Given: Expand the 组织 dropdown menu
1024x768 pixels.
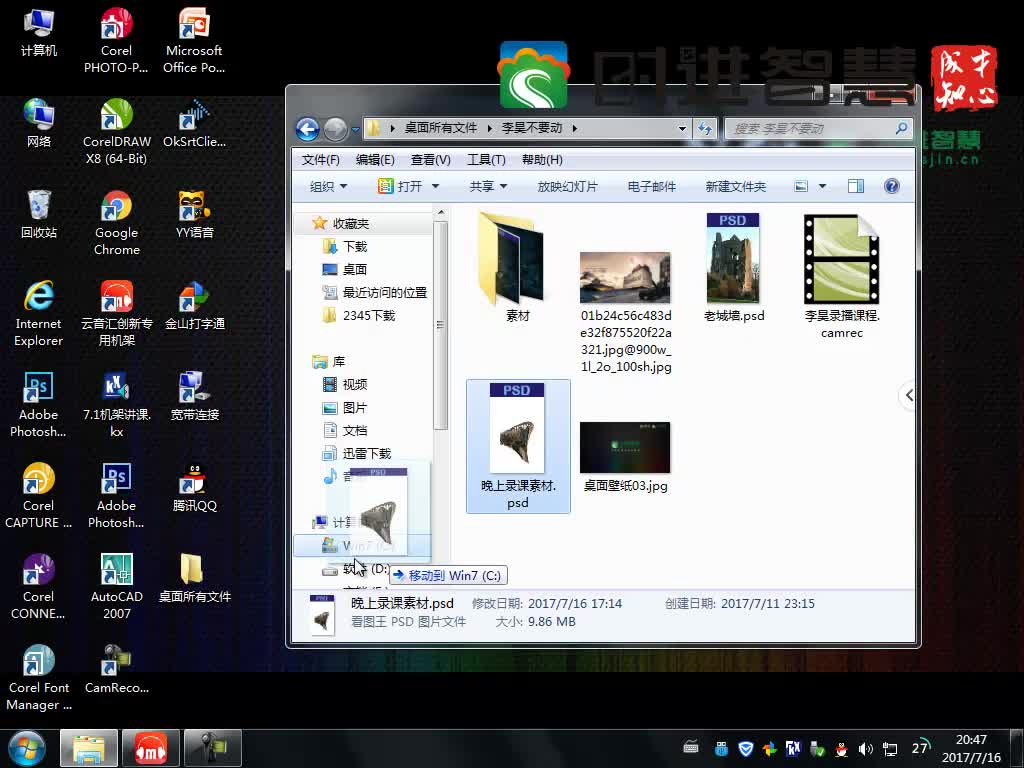Looking at the screenshot, I should pos(328,186).
